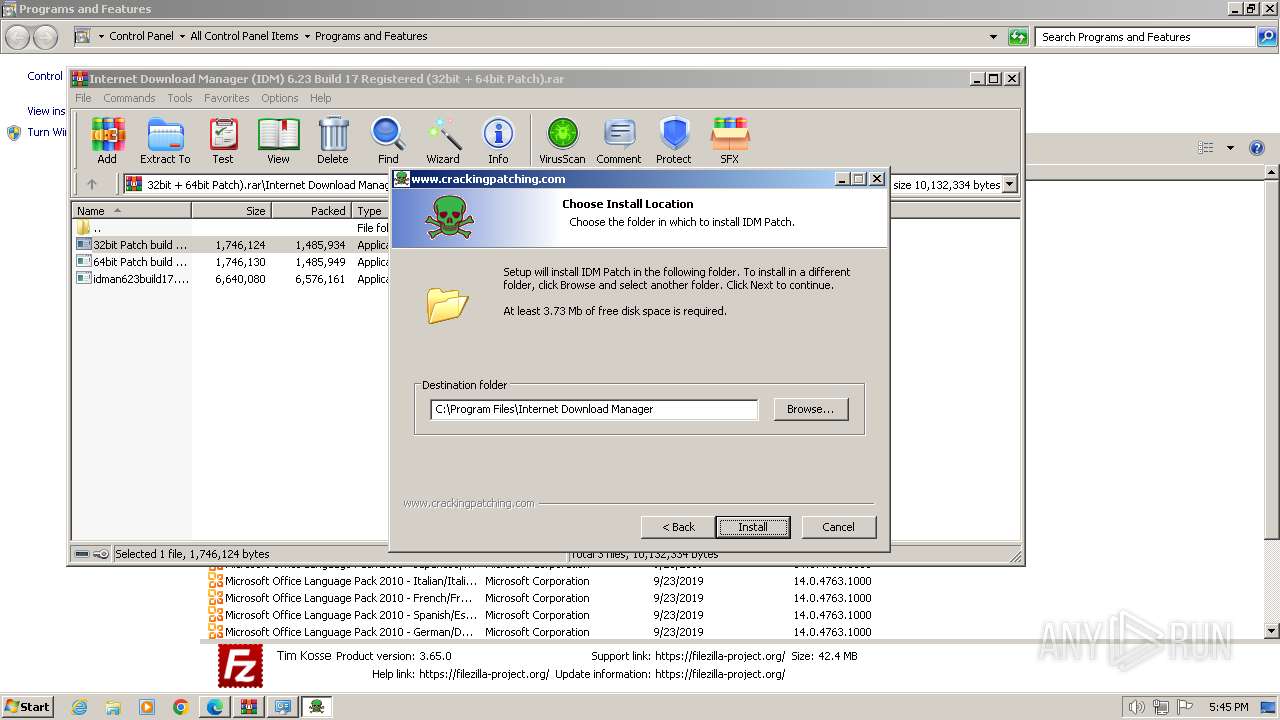Screen dimensions: 1280x720
Task: Expand All Control Panel Items breadcrumb arrow
Action: coord(306,37)
